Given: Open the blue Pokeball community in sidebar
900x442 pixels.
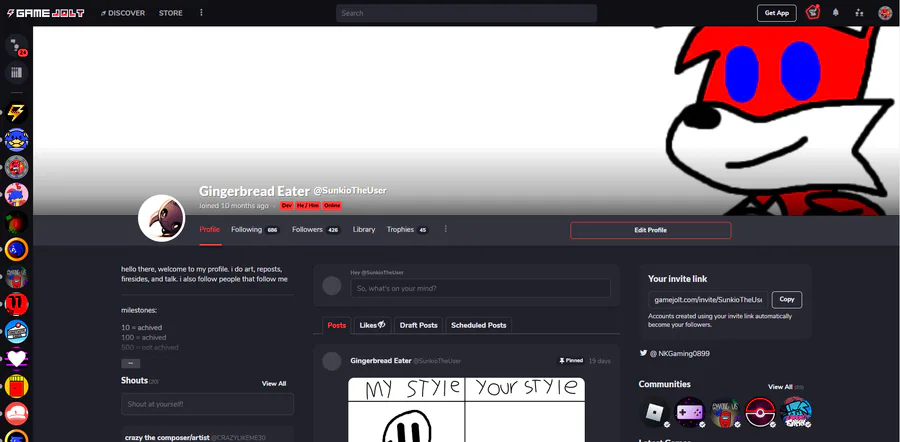Looking at the screenshot, I should 16,332.
